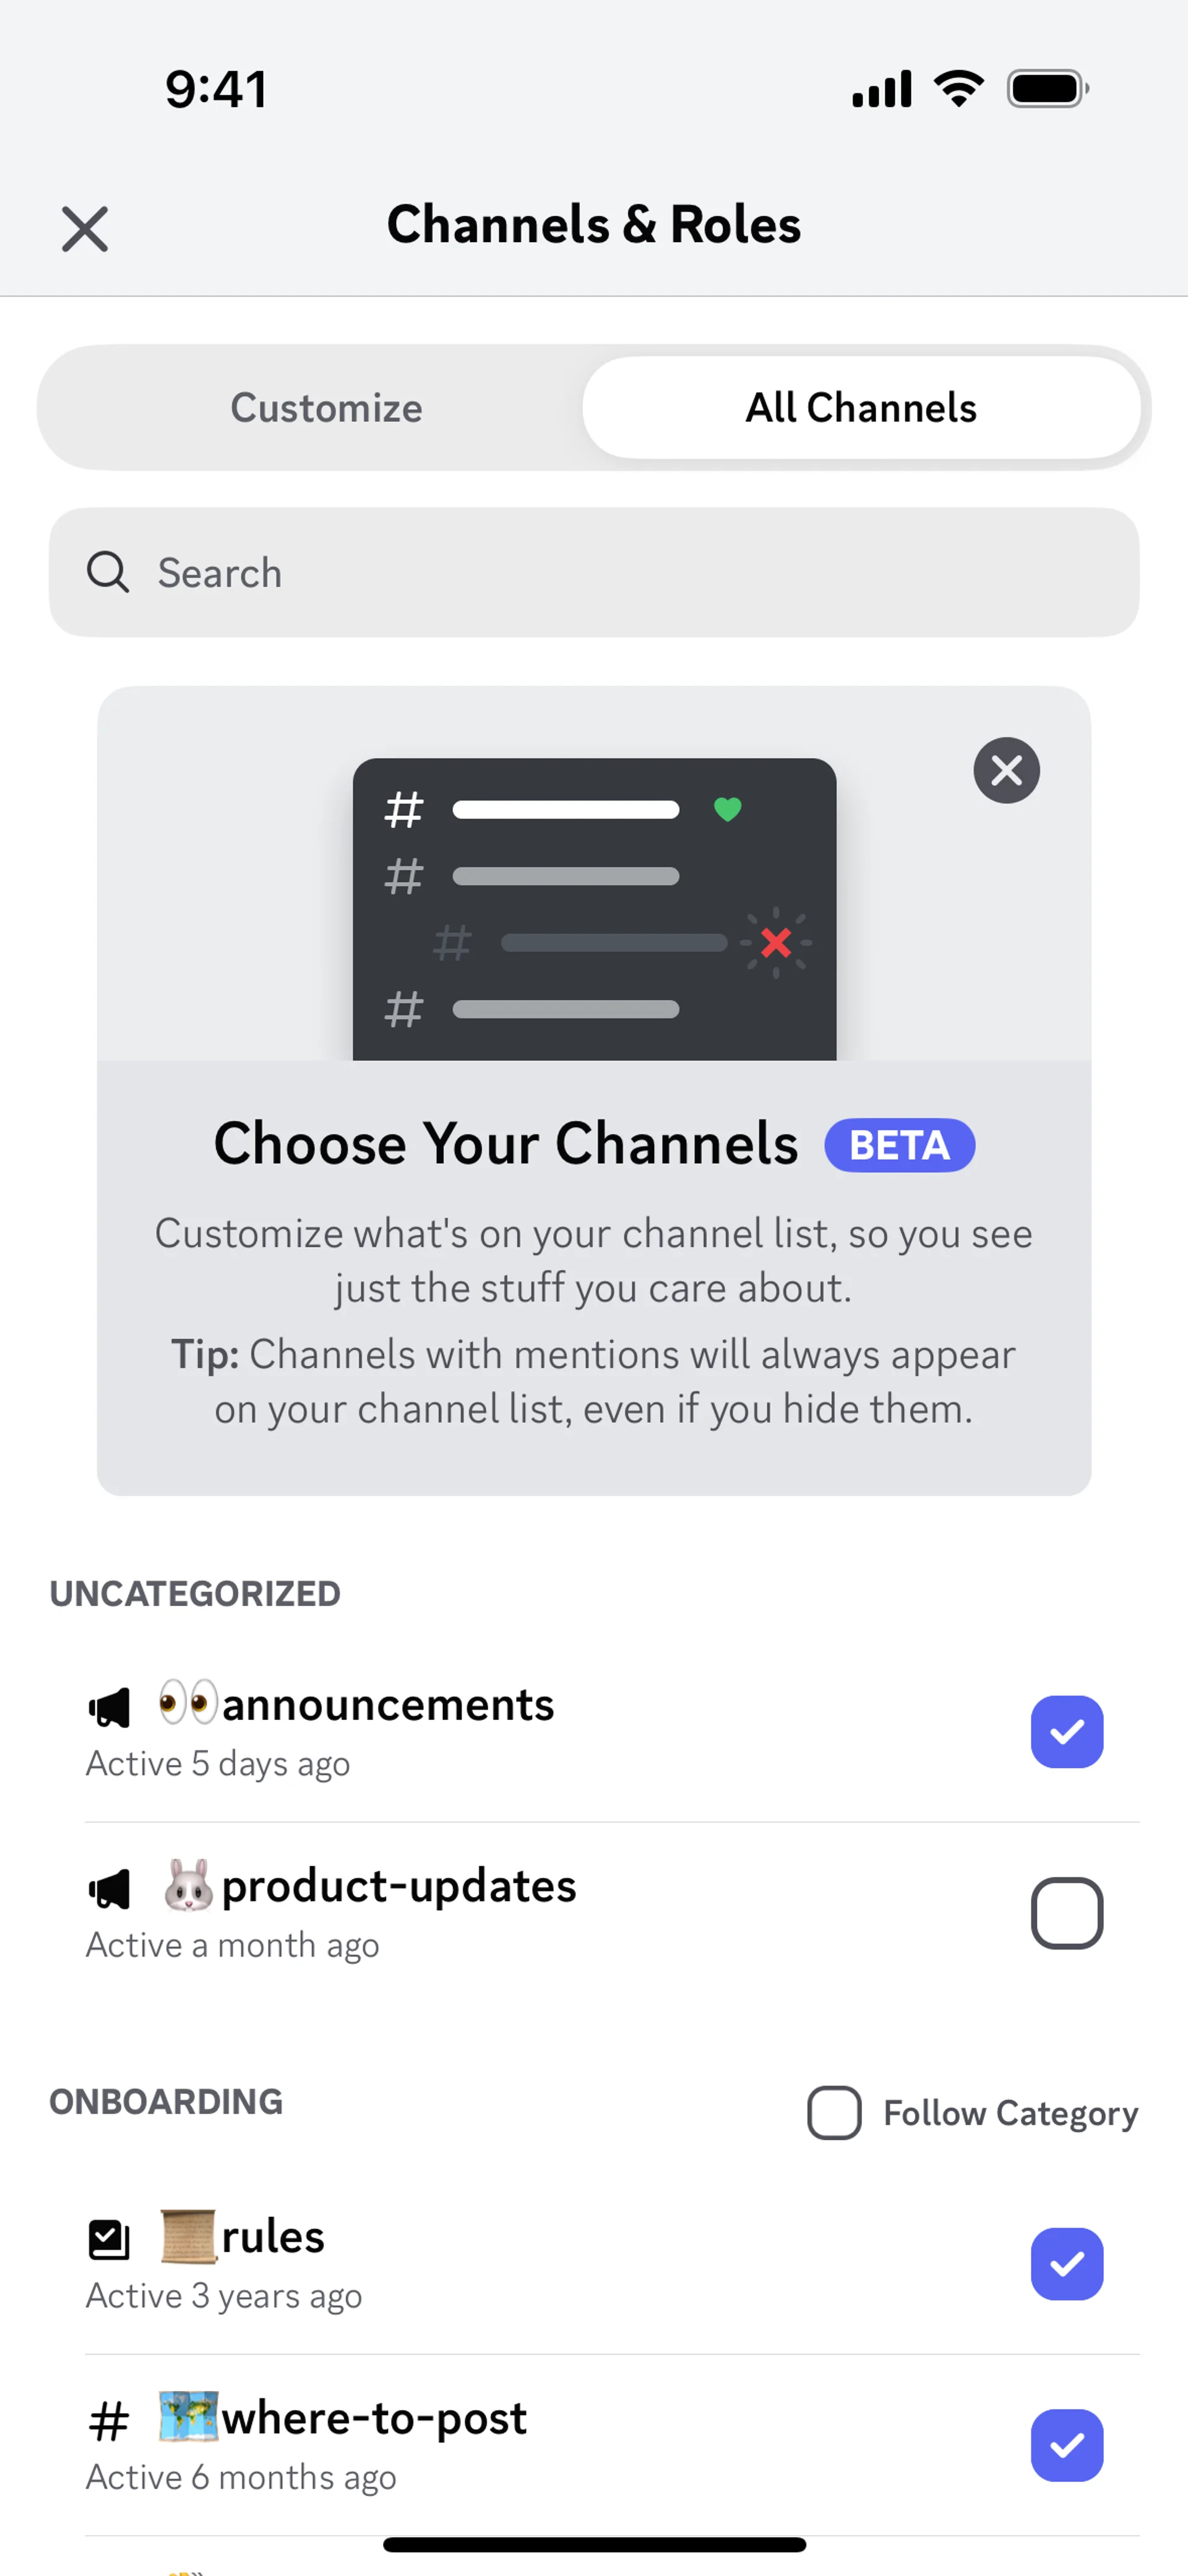Tap the ONBOARDING category header
1188x2576 pixels.
click(x=166, y=2102)
